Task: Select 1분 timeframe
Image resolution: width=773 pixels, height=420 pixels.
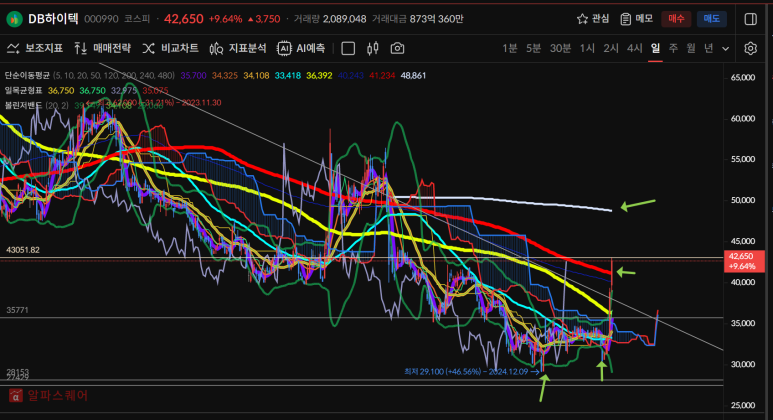Action: (x=510, y=48)
